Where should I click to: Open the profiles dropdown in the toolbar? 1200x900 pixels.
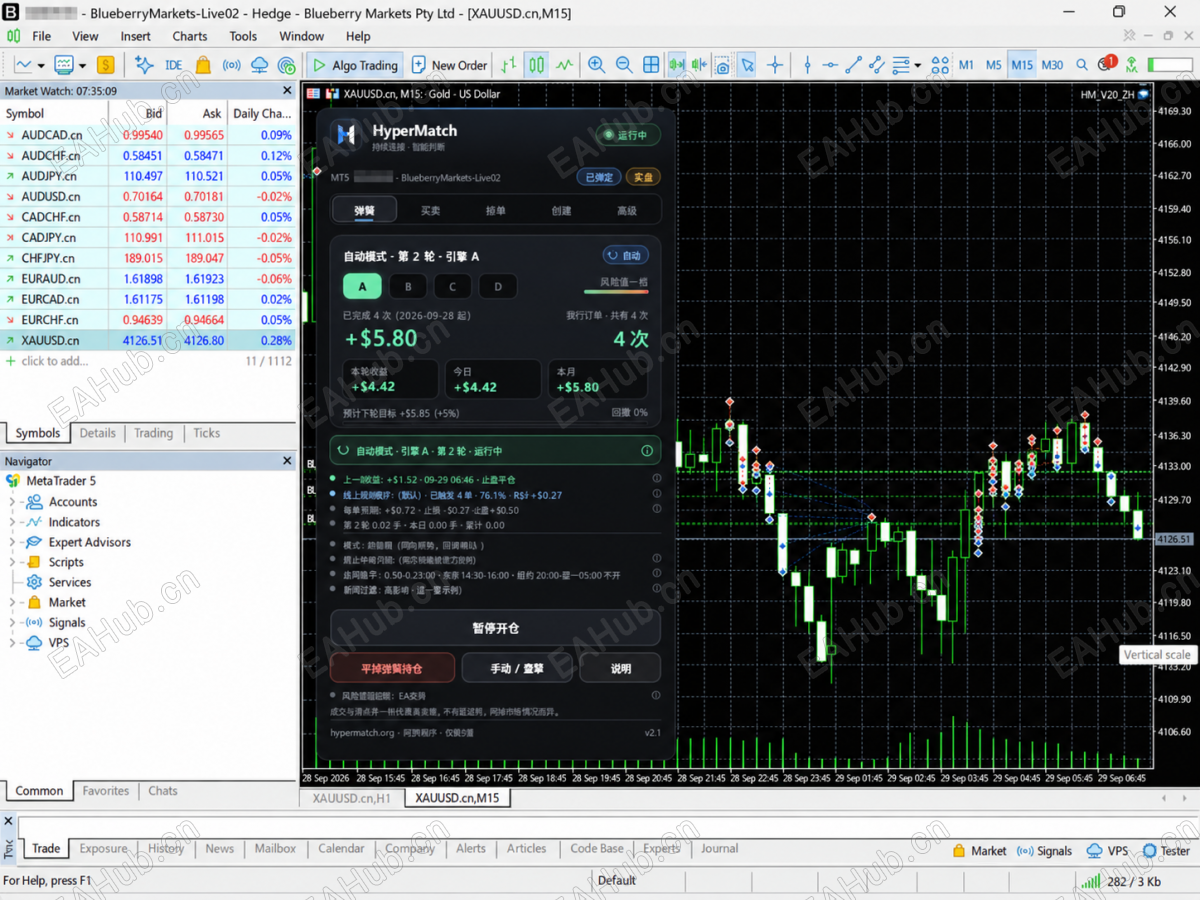pos(82,66)
